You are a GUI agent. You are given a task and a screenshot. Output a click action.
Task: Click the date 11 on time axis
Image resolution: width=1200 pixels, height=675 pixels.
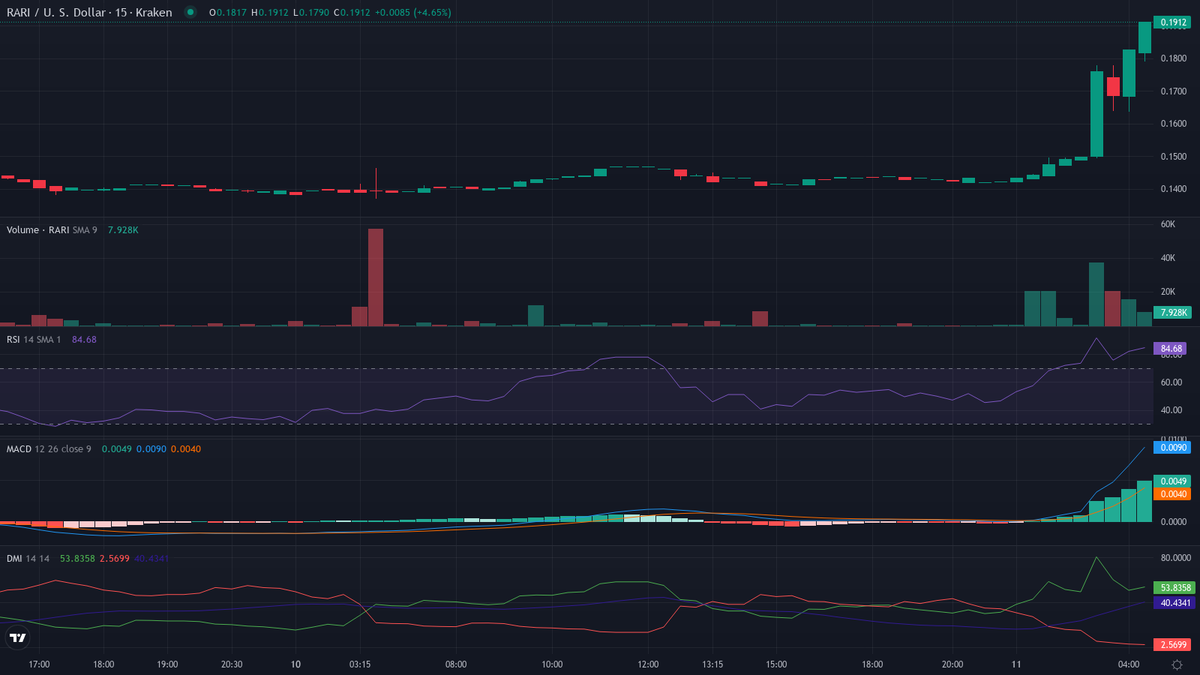point(1016,664)
